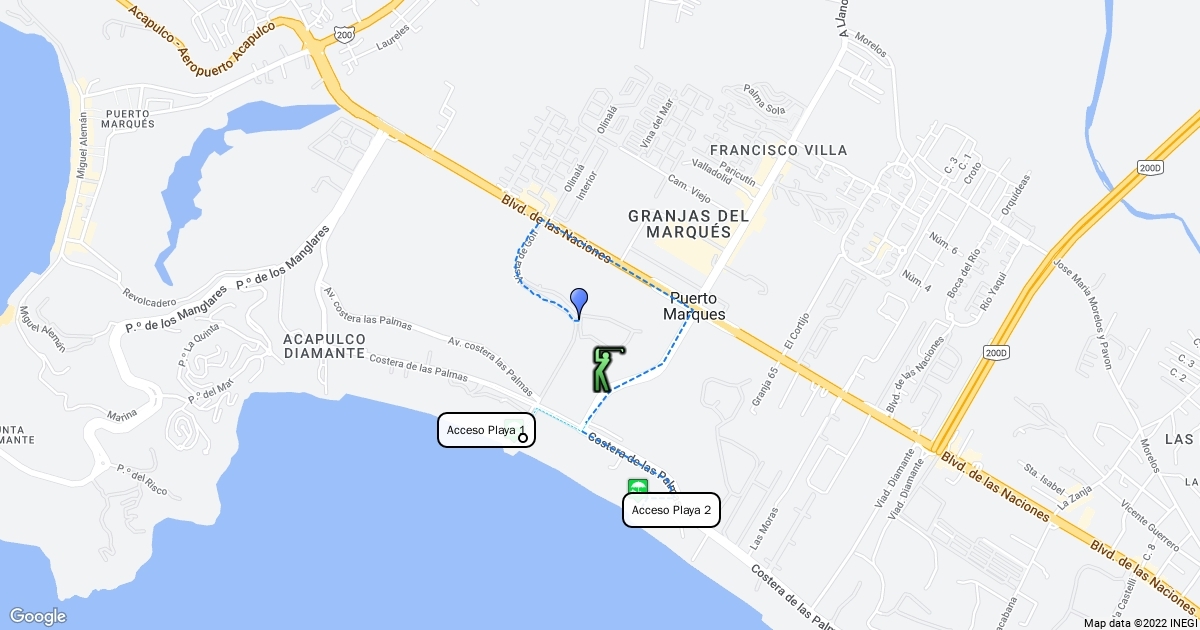This screenshot has width=1200, height=630.
Task: Open the Map data ©2022 INEGI attribution
Action: click(x=1140, y=622)
